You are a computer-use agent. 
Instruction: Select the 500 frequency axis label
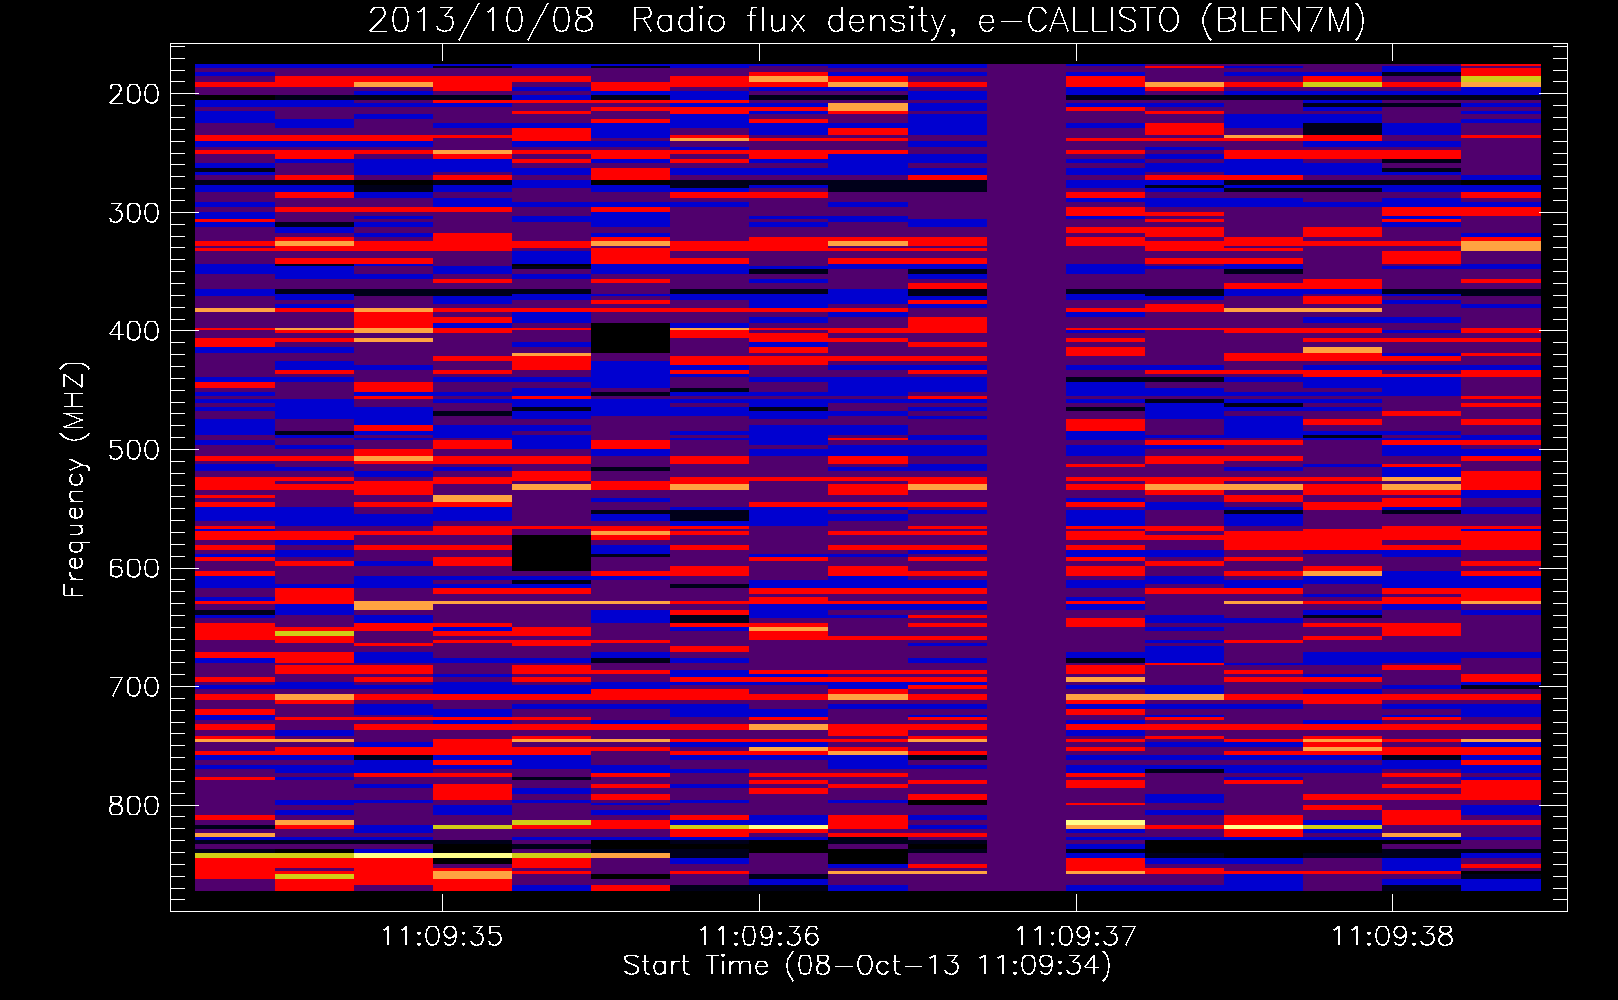click(134, 450)
